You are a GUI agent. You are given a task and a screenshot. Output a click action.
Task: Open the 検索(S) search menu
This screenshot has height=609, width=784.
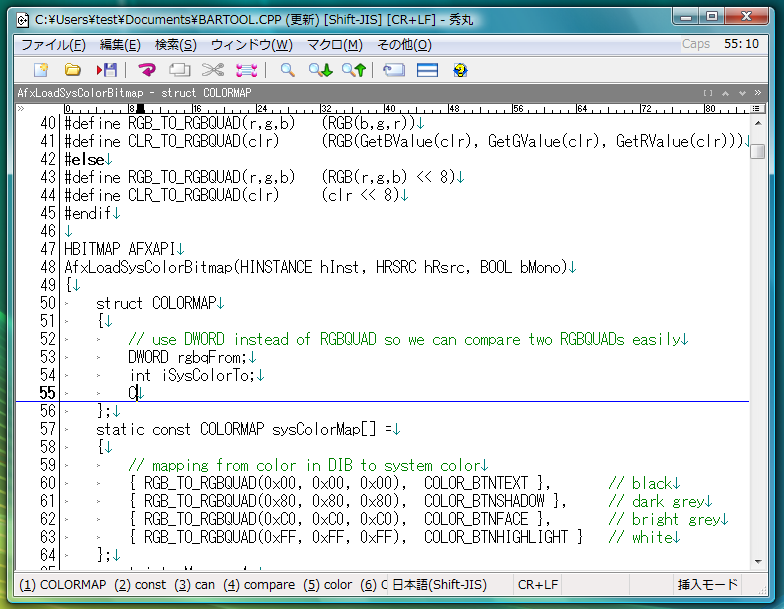click(175, 45)
